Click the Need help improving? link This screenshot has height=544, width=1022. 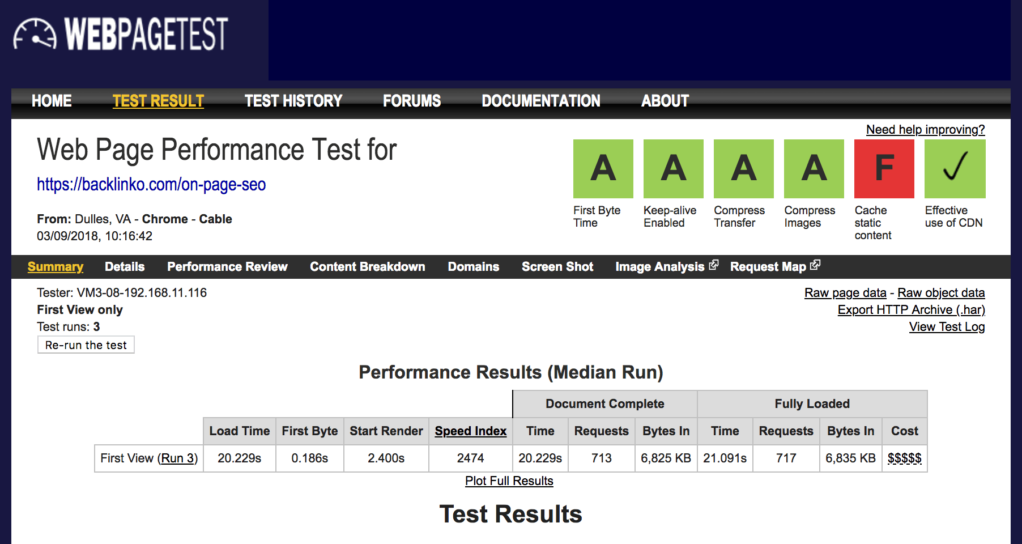tap(925, 130)
